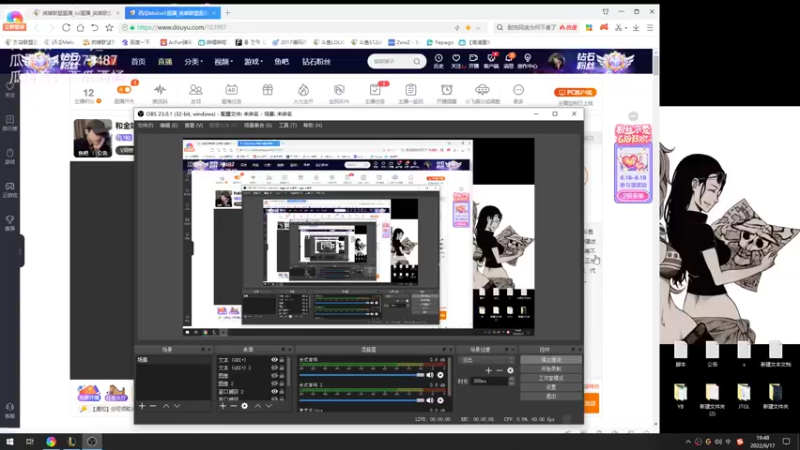Open the 淡出 transition type dropdown
Viewport: 800px width, 450px height.
(486, 360)
